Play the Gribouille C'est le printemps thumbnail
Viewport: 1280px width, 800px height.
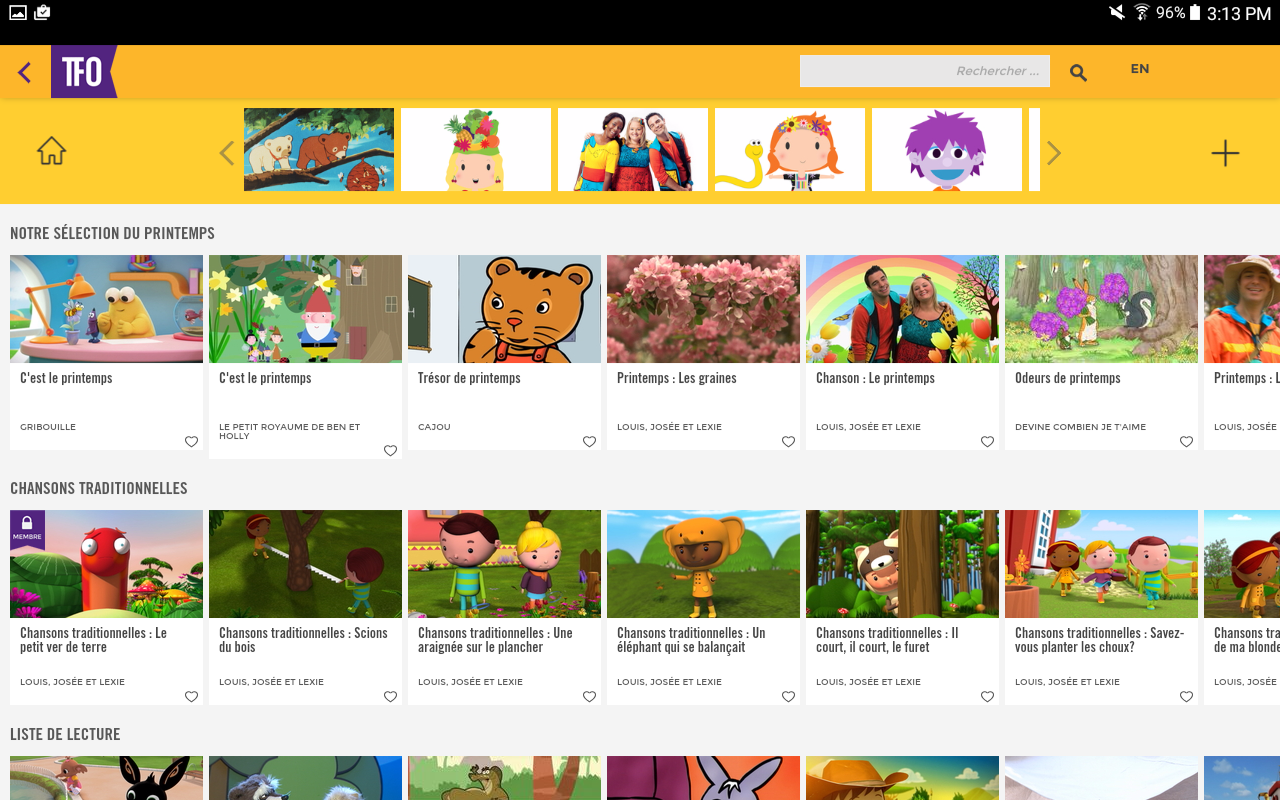(x=106, y=309)
